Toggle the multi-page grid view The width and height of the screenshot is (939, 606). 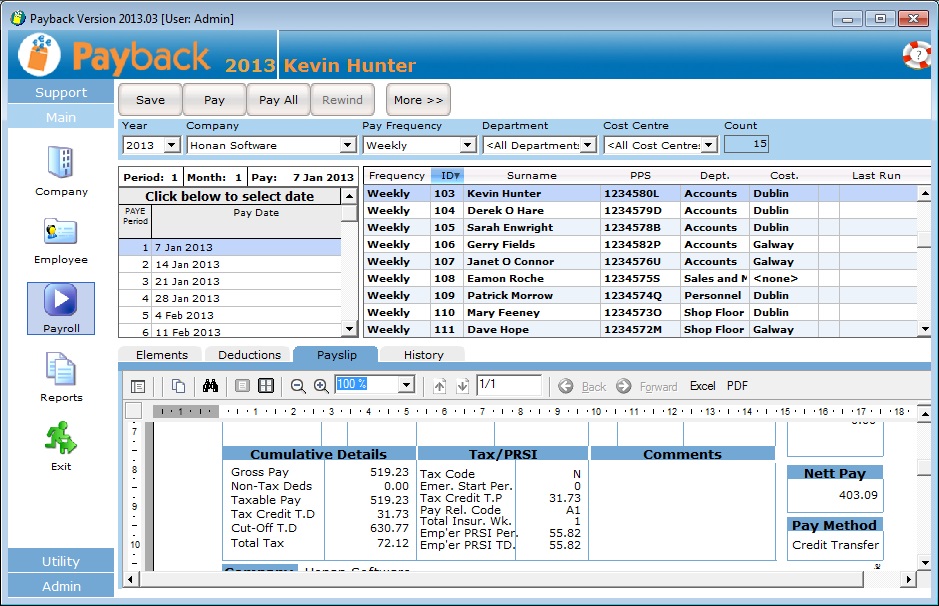click(x=266, y=386)
